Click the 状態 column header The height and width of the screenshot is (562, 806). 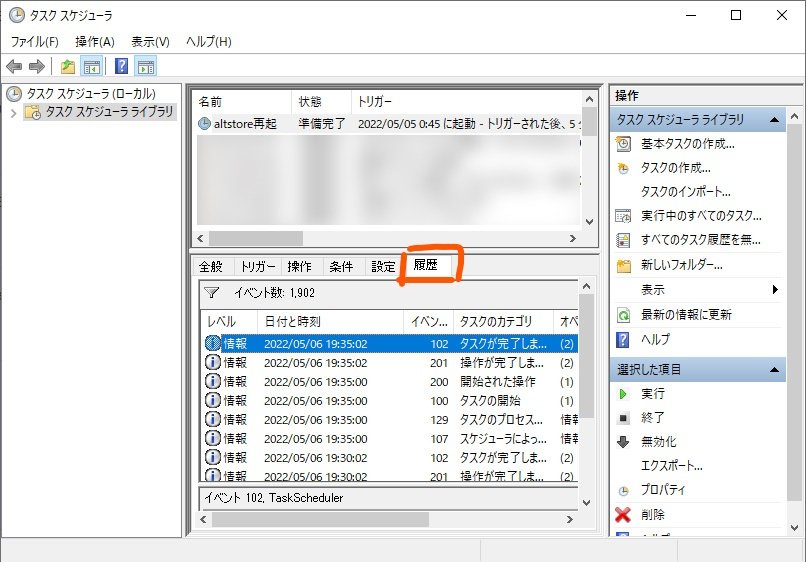[x=322, y=102]
